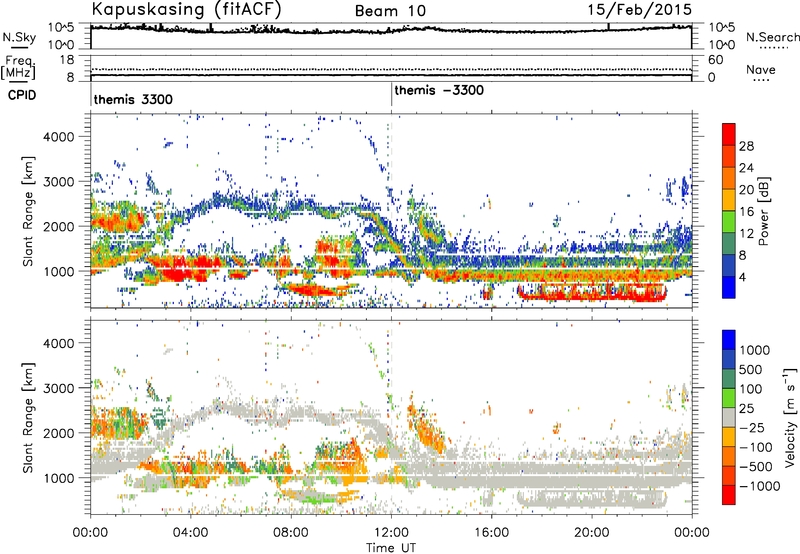The height and width of the screenshot is (554, 800).
Task: Click the blue top segment of Velocity colorbar
Action: (x=729, y=340)
